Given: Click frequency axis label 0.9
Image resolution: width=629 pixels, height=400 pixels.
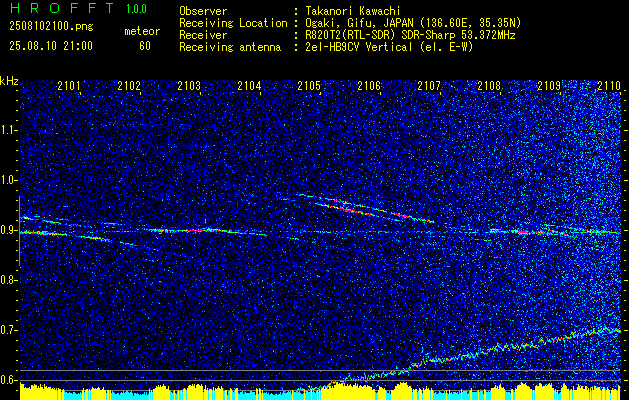Looking at the screenshot, I should [x=9, y=230].
